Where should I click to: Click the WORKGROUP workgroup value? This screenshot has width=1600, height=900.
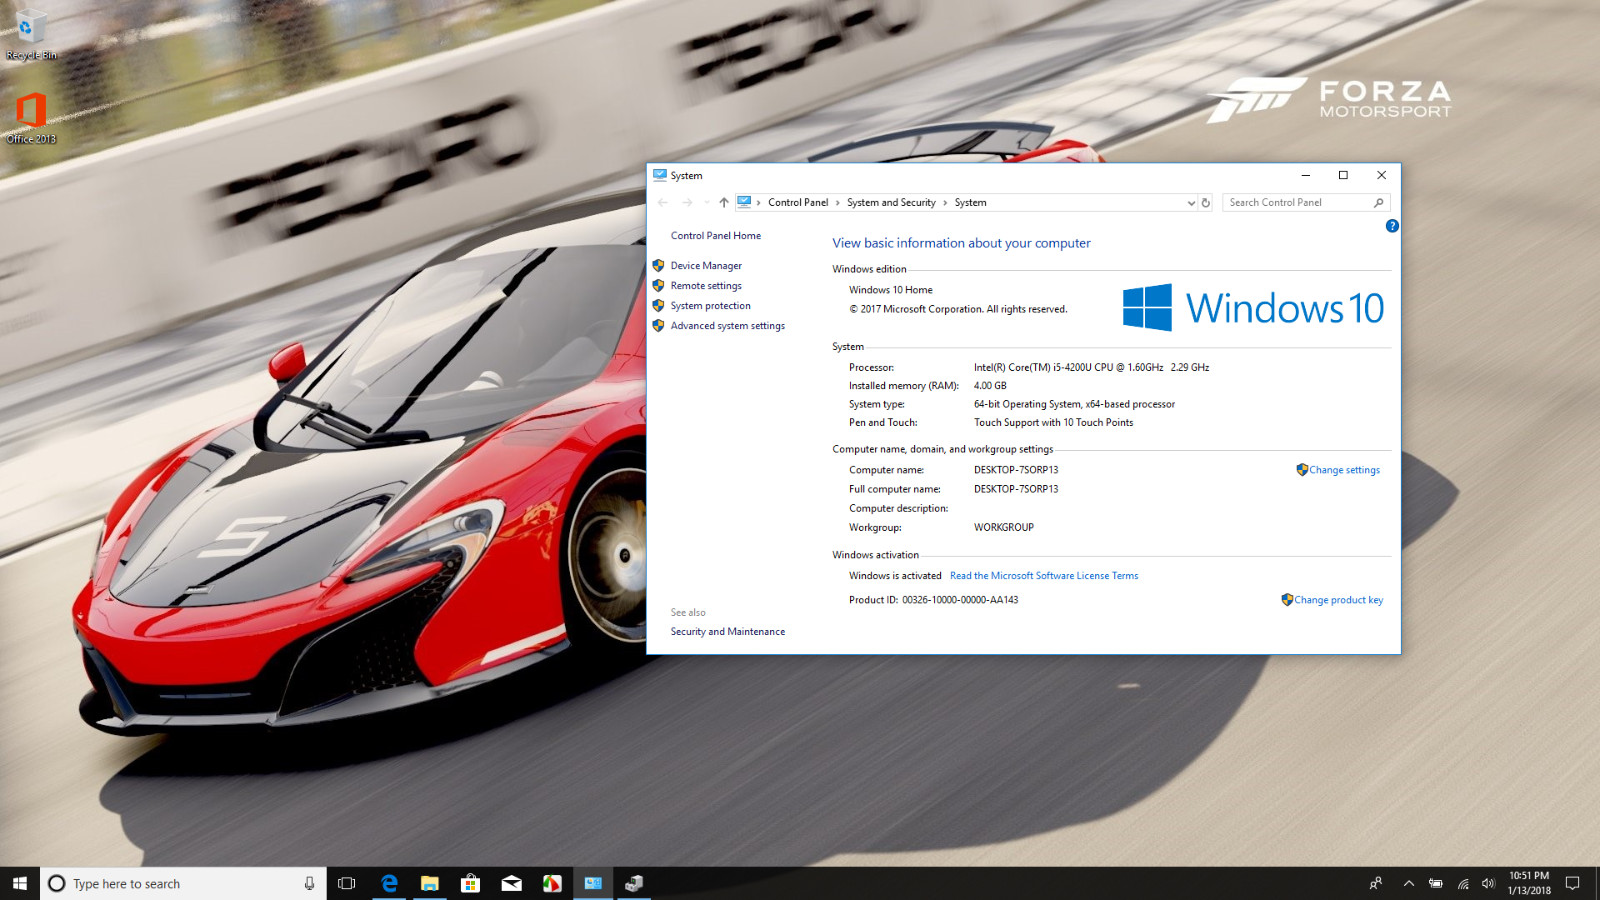point(1004,528)
